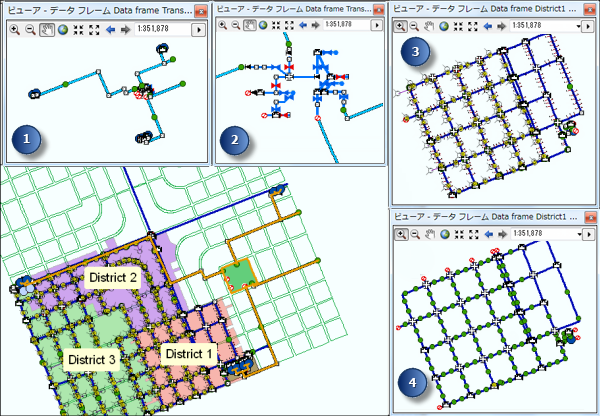600x416 pixels.
Task: Go back to previous extent in top-middle viewer
Action: [x=303, y=25]
